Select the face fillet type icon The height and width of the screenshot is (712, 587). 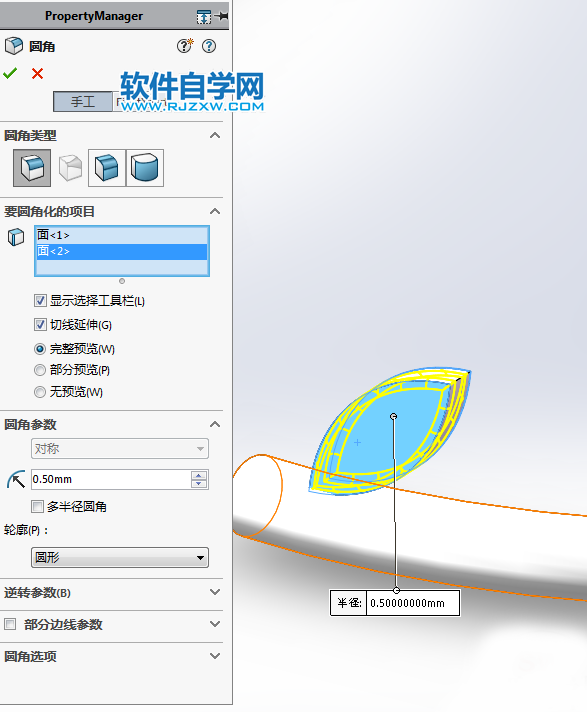click(x=107, y=168)
